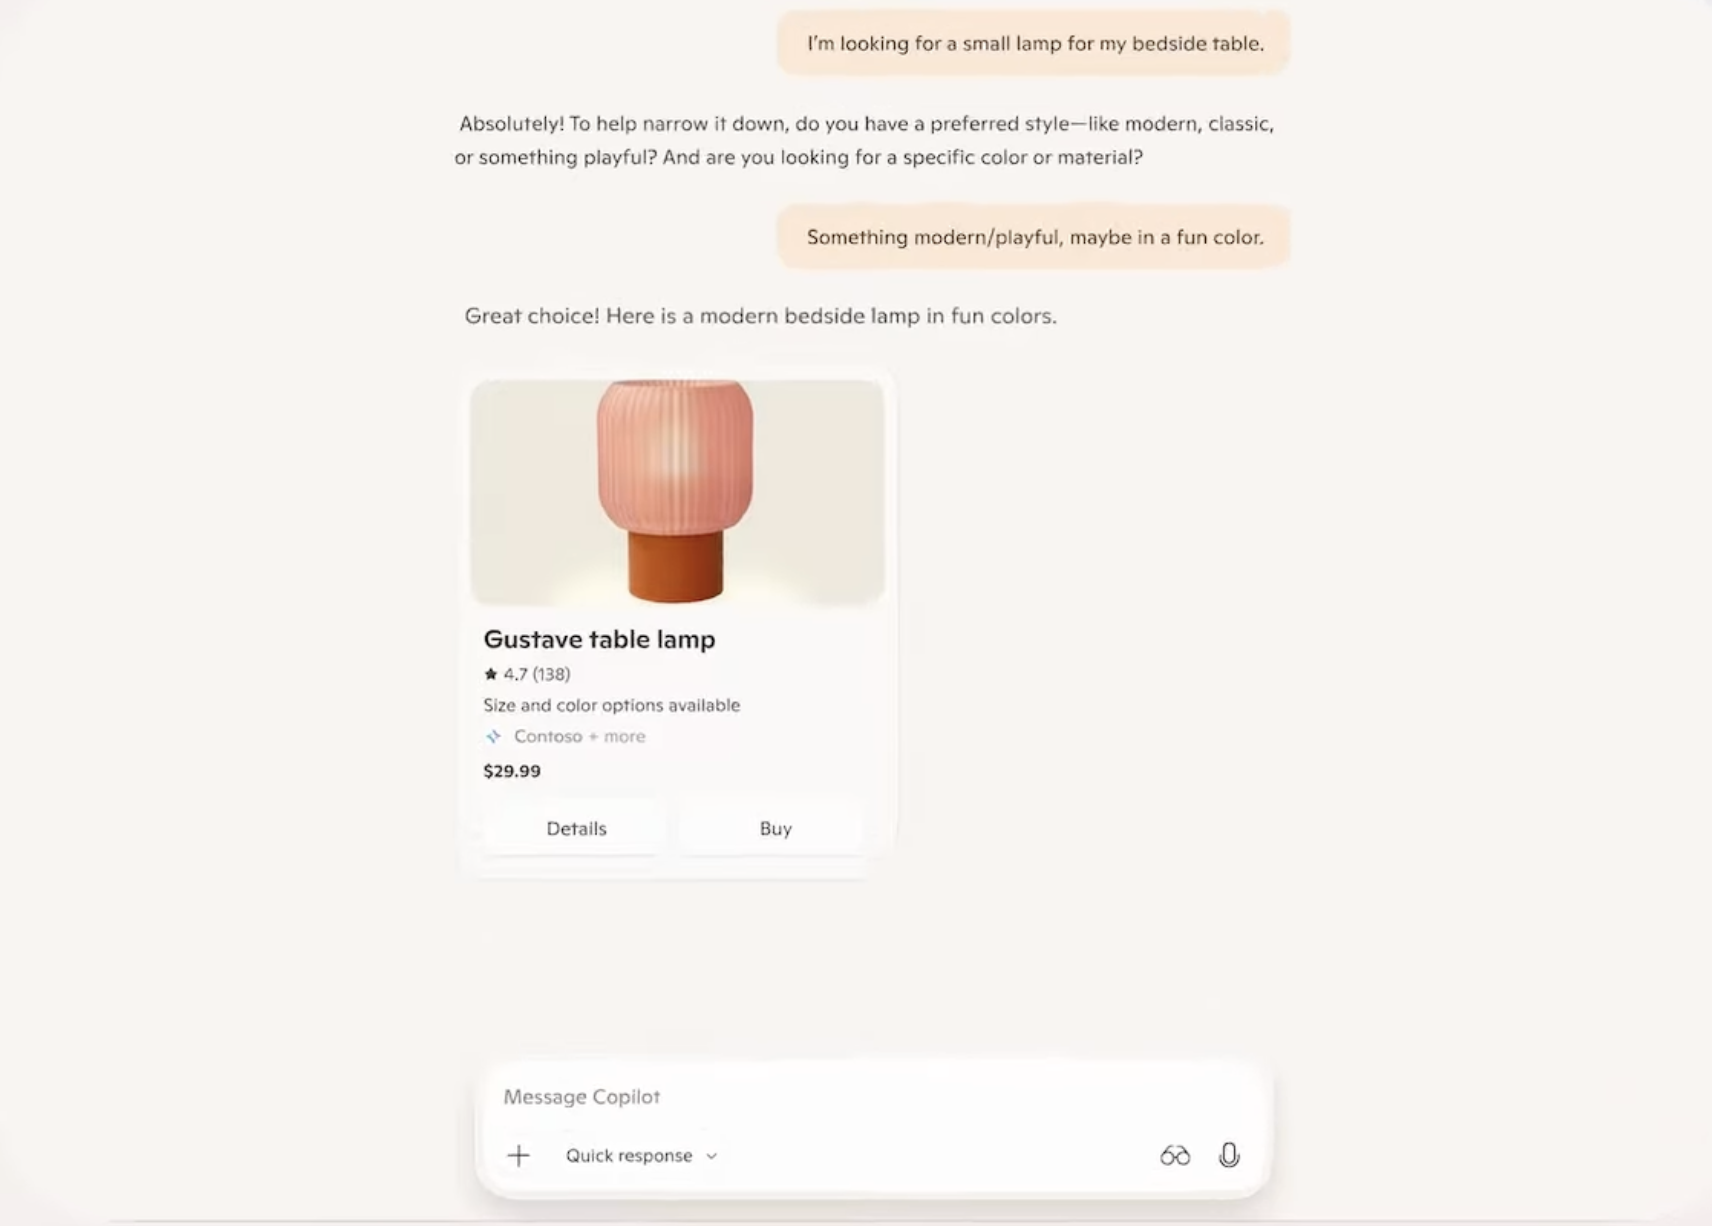Focus the Message Copilot input field
Screen dimensions: 1712x1226
coord(873,1097)
